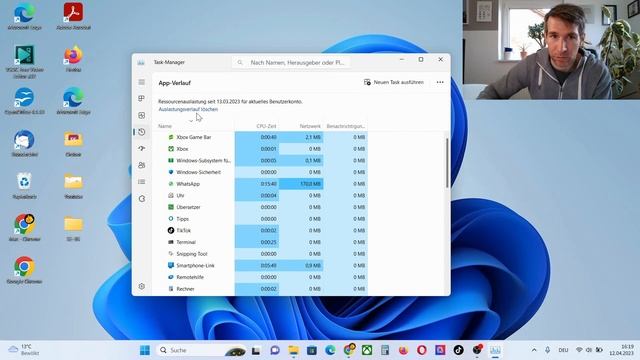This screenshot has height=360, width=640.
Task: Open the Xbox app from taskbar
Action: point(367,350)
